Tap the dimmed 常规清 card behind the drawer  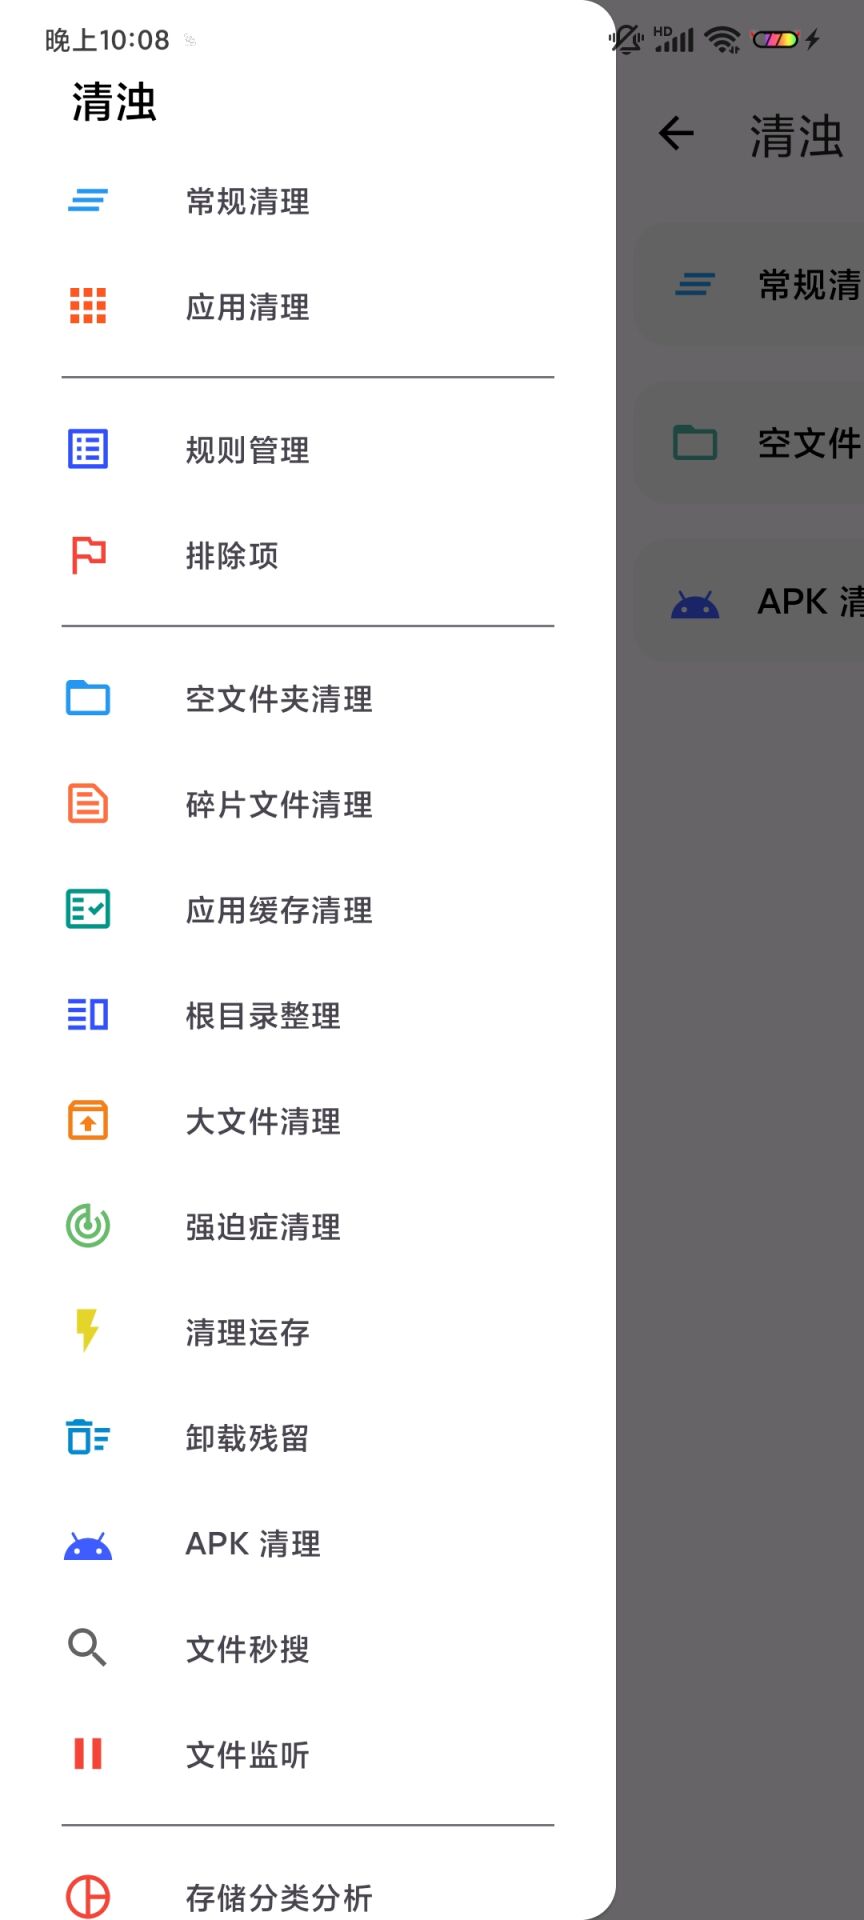tap(750, 285)
